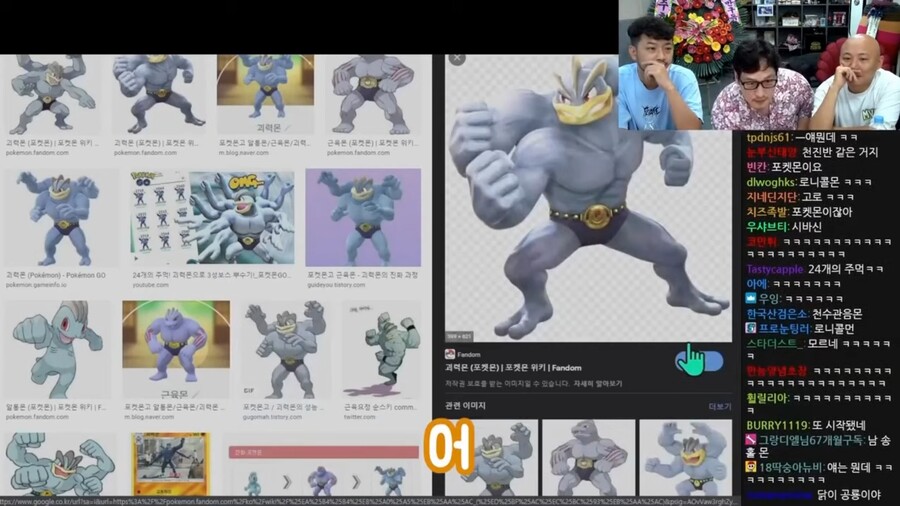This screenshot has height=506, width=900.
Task: Click chat username 'Tastycapple'
Action: [775, 269]
